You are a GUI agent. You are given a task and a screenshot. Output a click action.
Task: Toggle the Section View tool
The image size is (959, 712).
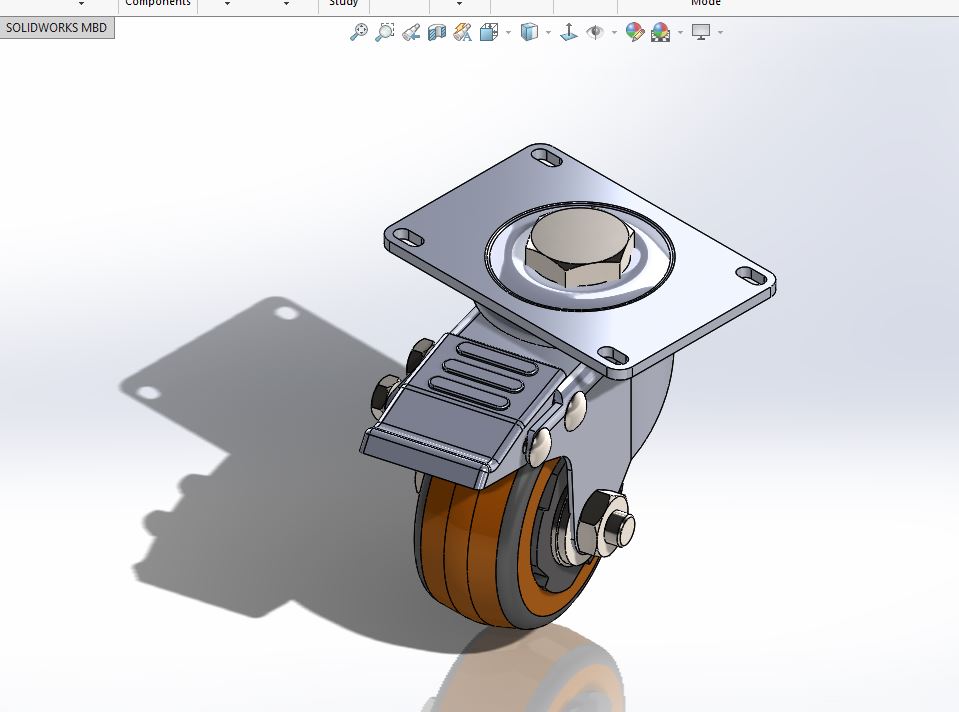437,32
